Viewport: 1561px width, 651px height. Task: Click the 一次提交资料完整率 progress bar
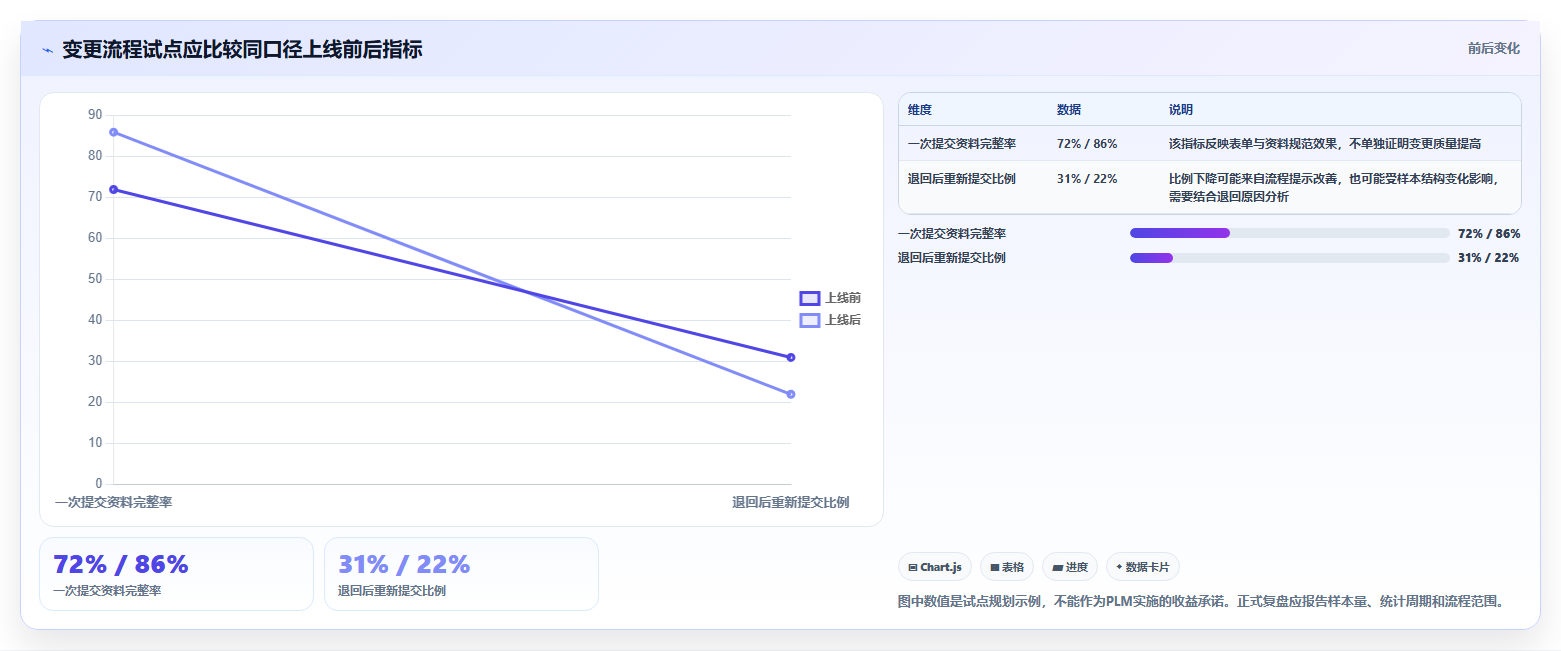click(1289, 233)
